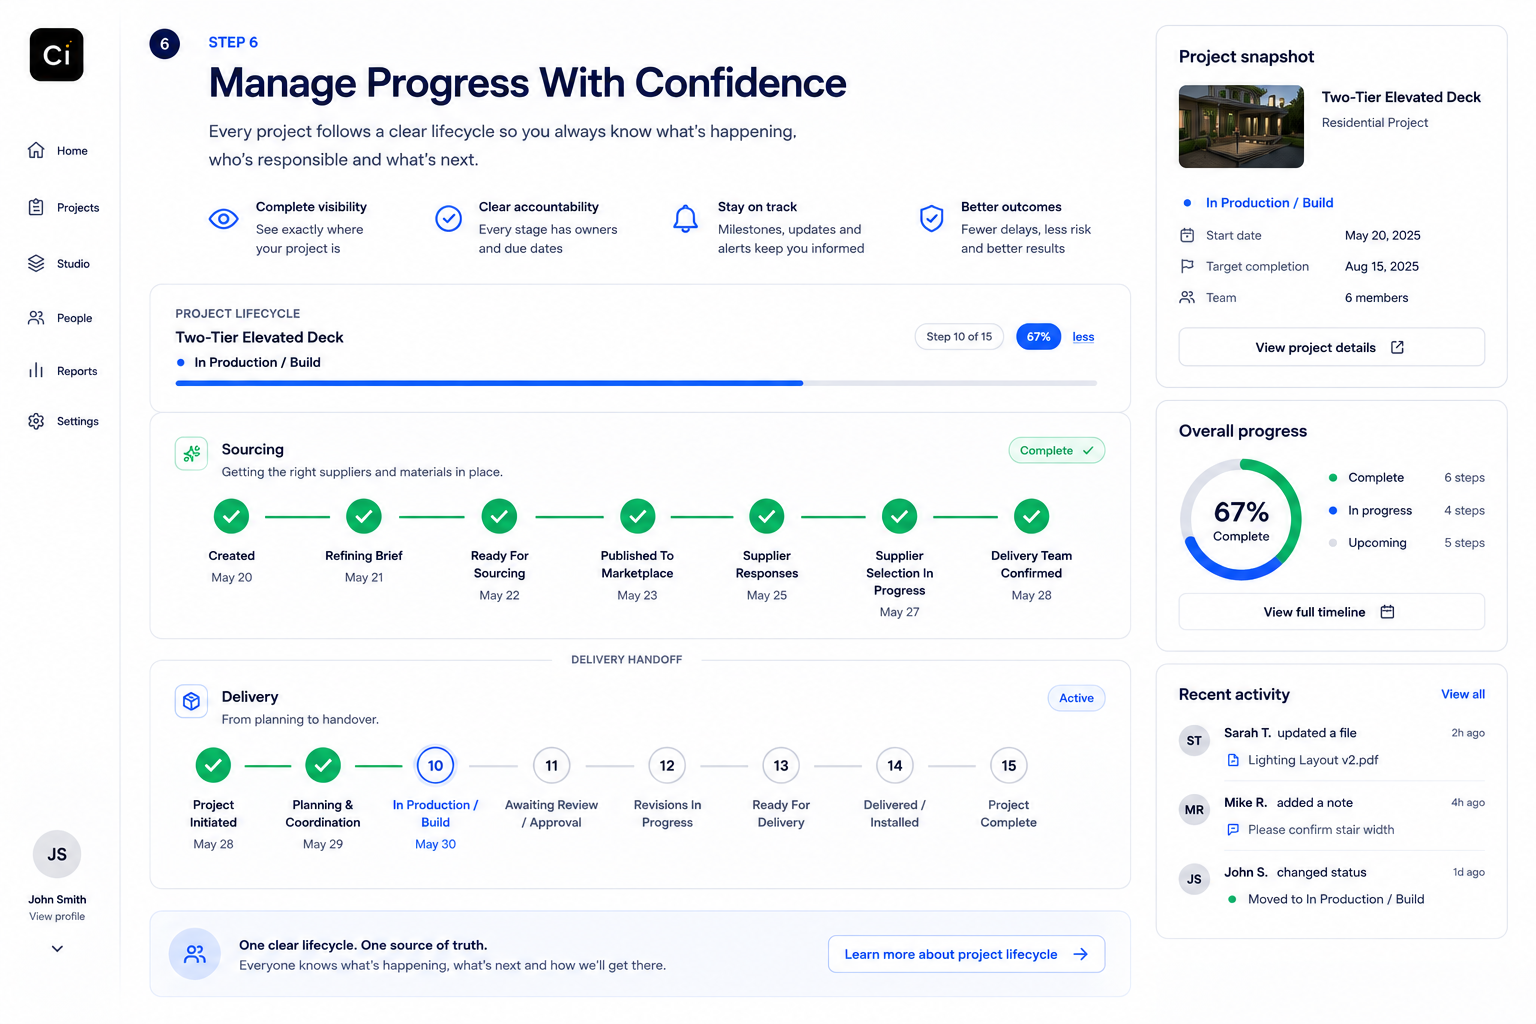Click the Delivery box icon

tap(191, 701)
